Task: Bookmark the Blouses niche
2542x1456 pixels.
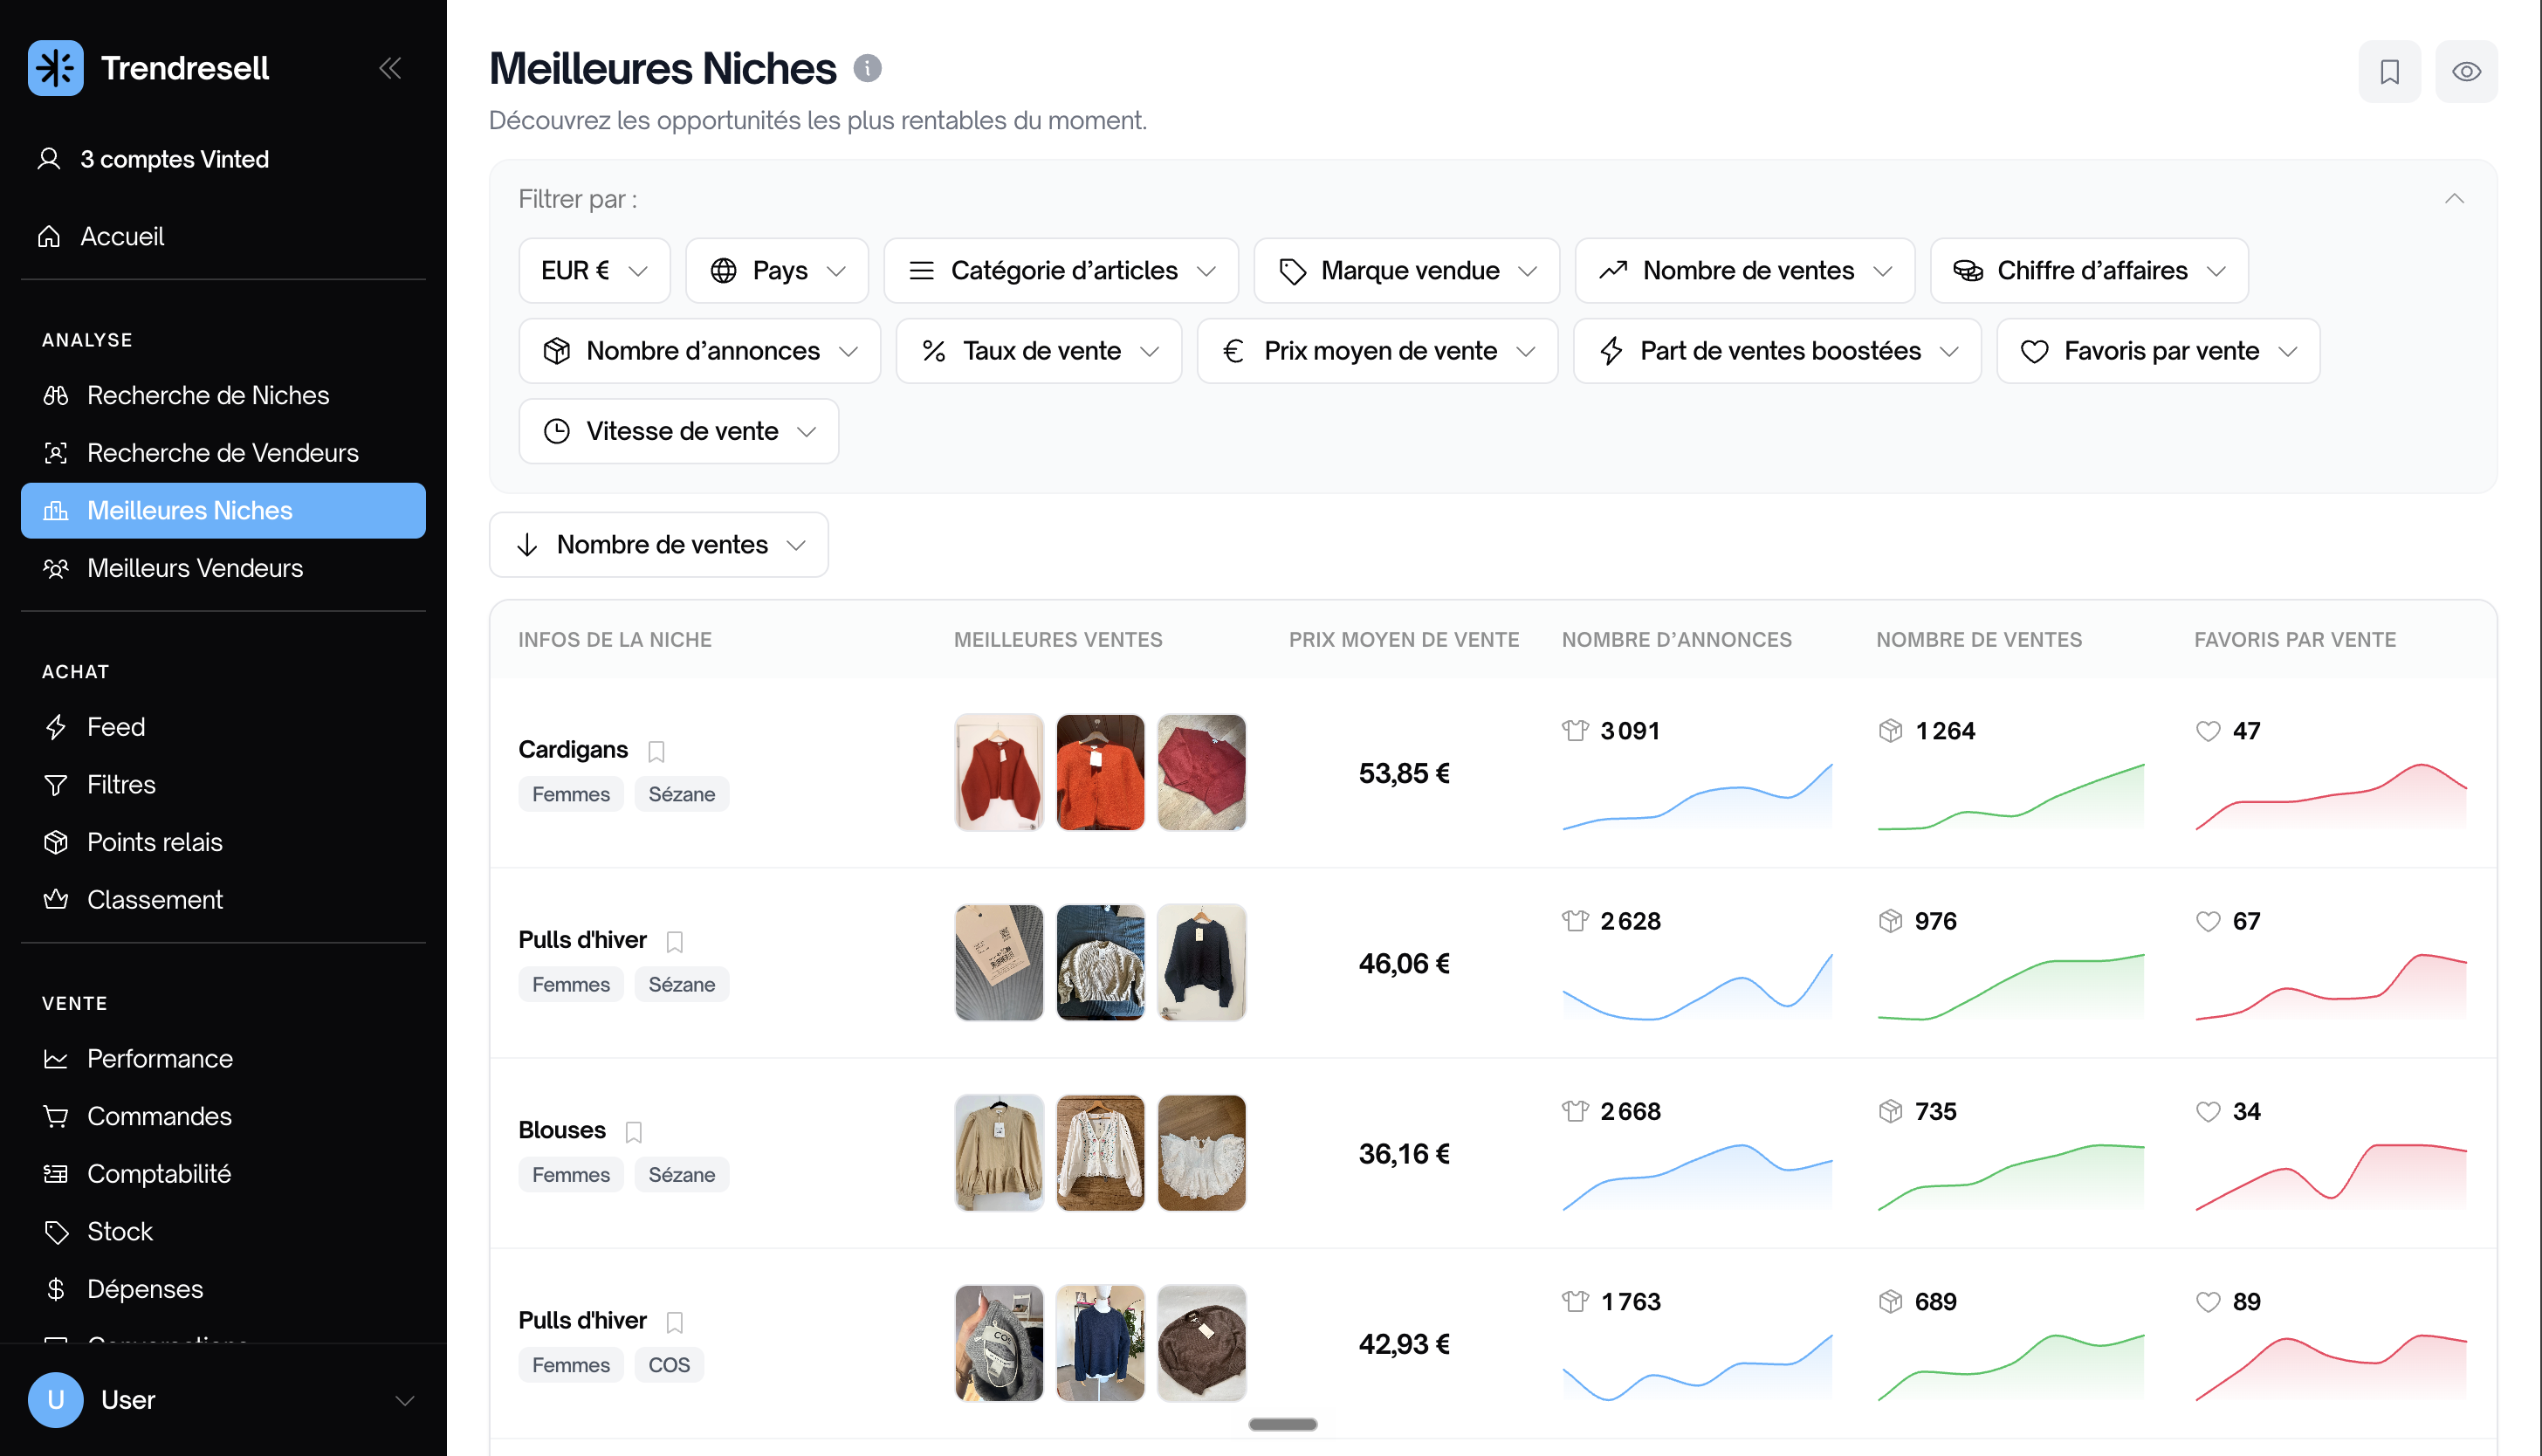Action: [x=634, y=1131]
